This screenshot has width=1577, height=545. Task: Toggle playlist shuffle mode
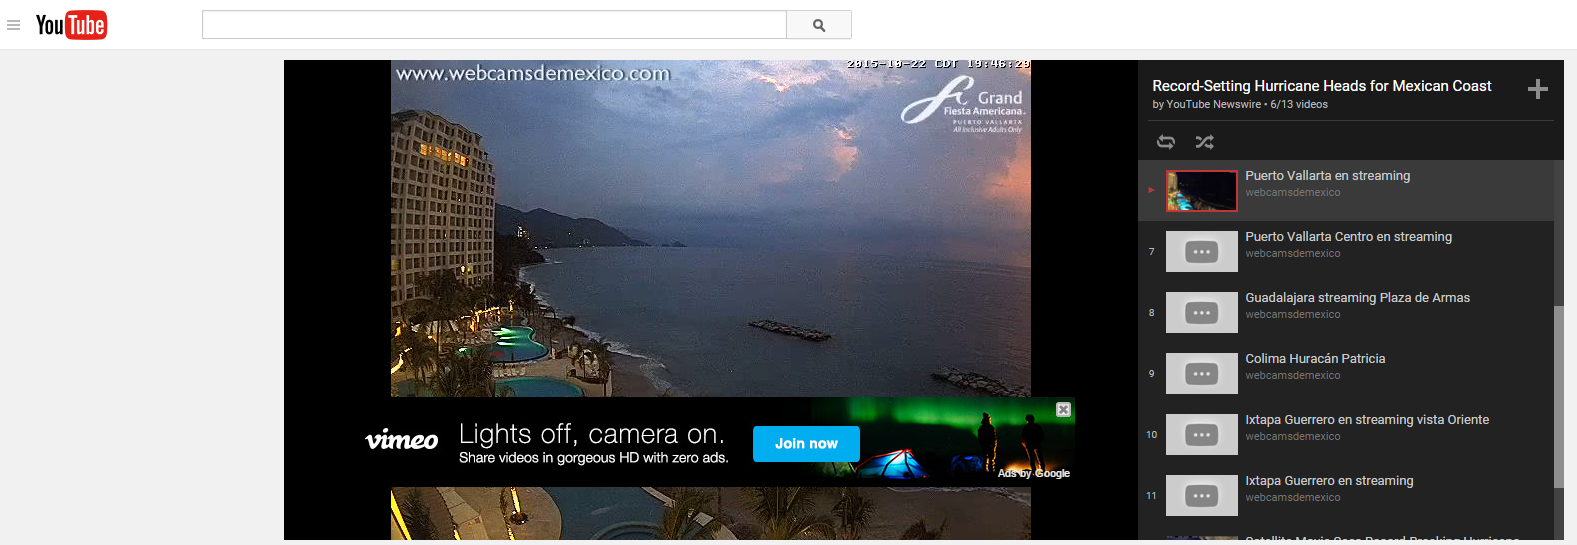[x=1204, y=142]
